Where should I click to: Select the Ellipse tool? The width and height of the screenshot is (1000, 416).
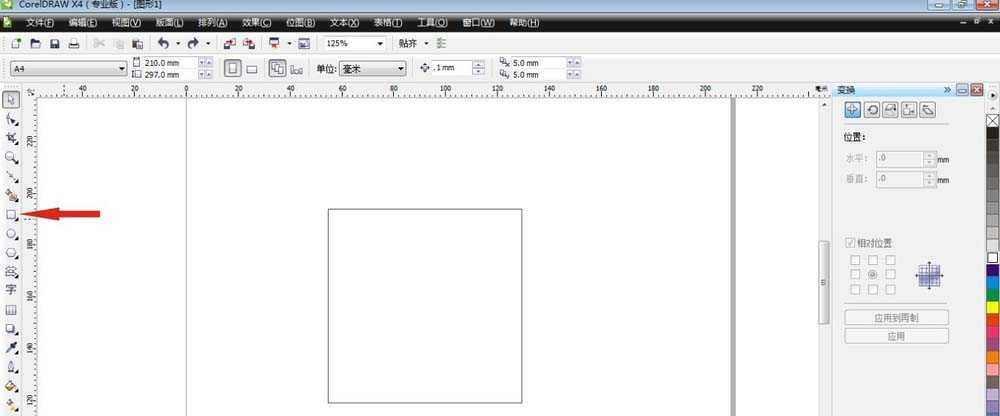coord(11,234)
